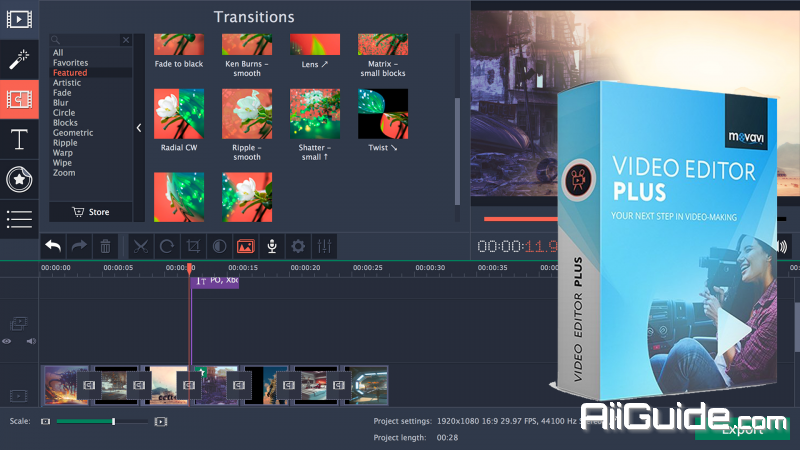Image resolution: width=800 pixels, height=450 pixels.
Task: Click zoom-in icon right of Scale slider
Action: click(x=161, y=421)
